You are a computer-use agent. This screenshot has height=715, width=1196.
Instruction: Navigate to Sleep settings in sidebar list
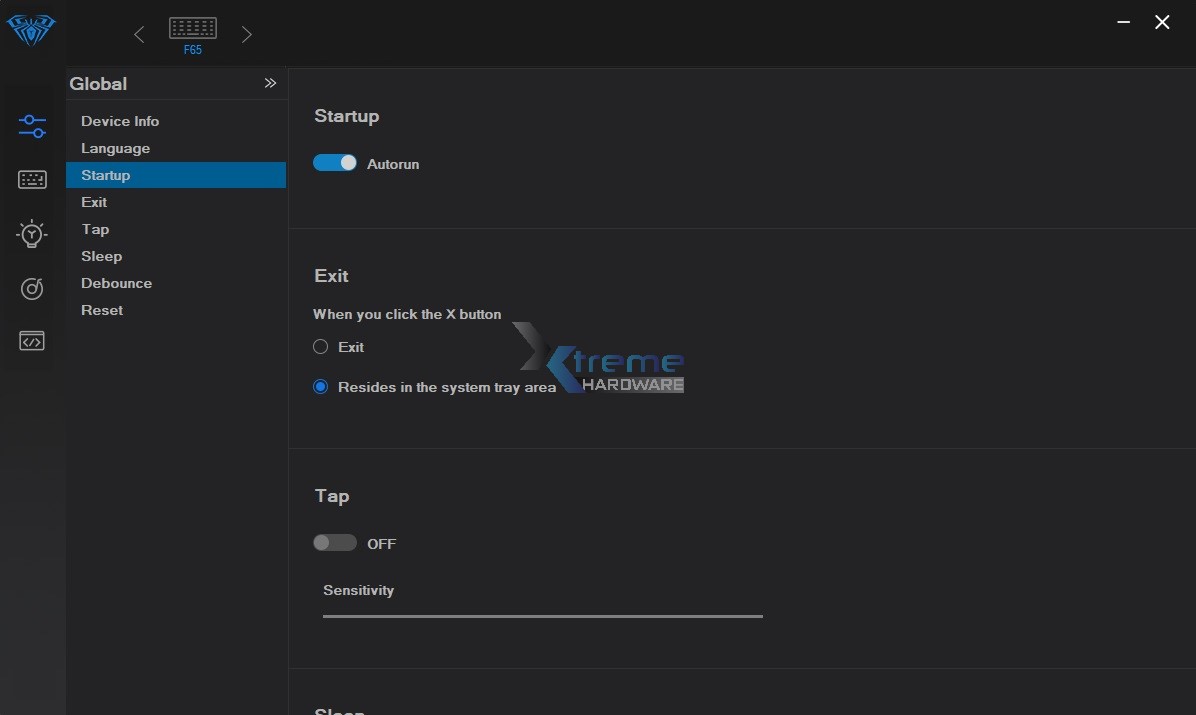(x=101, y=256)
